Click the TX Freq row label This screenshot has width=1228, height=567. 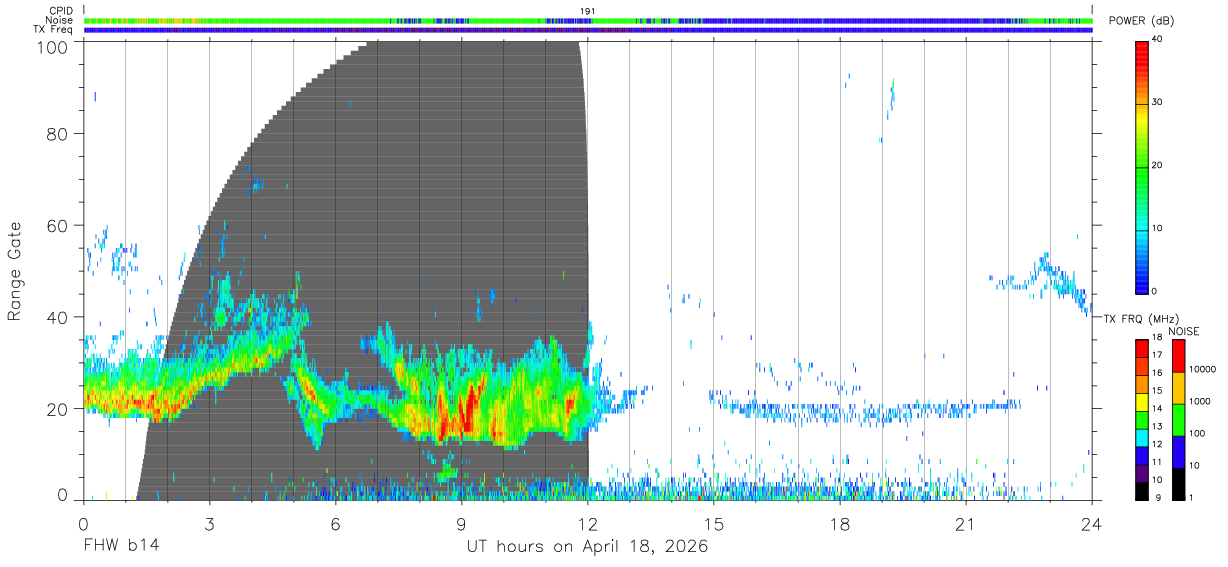[53, 29]
